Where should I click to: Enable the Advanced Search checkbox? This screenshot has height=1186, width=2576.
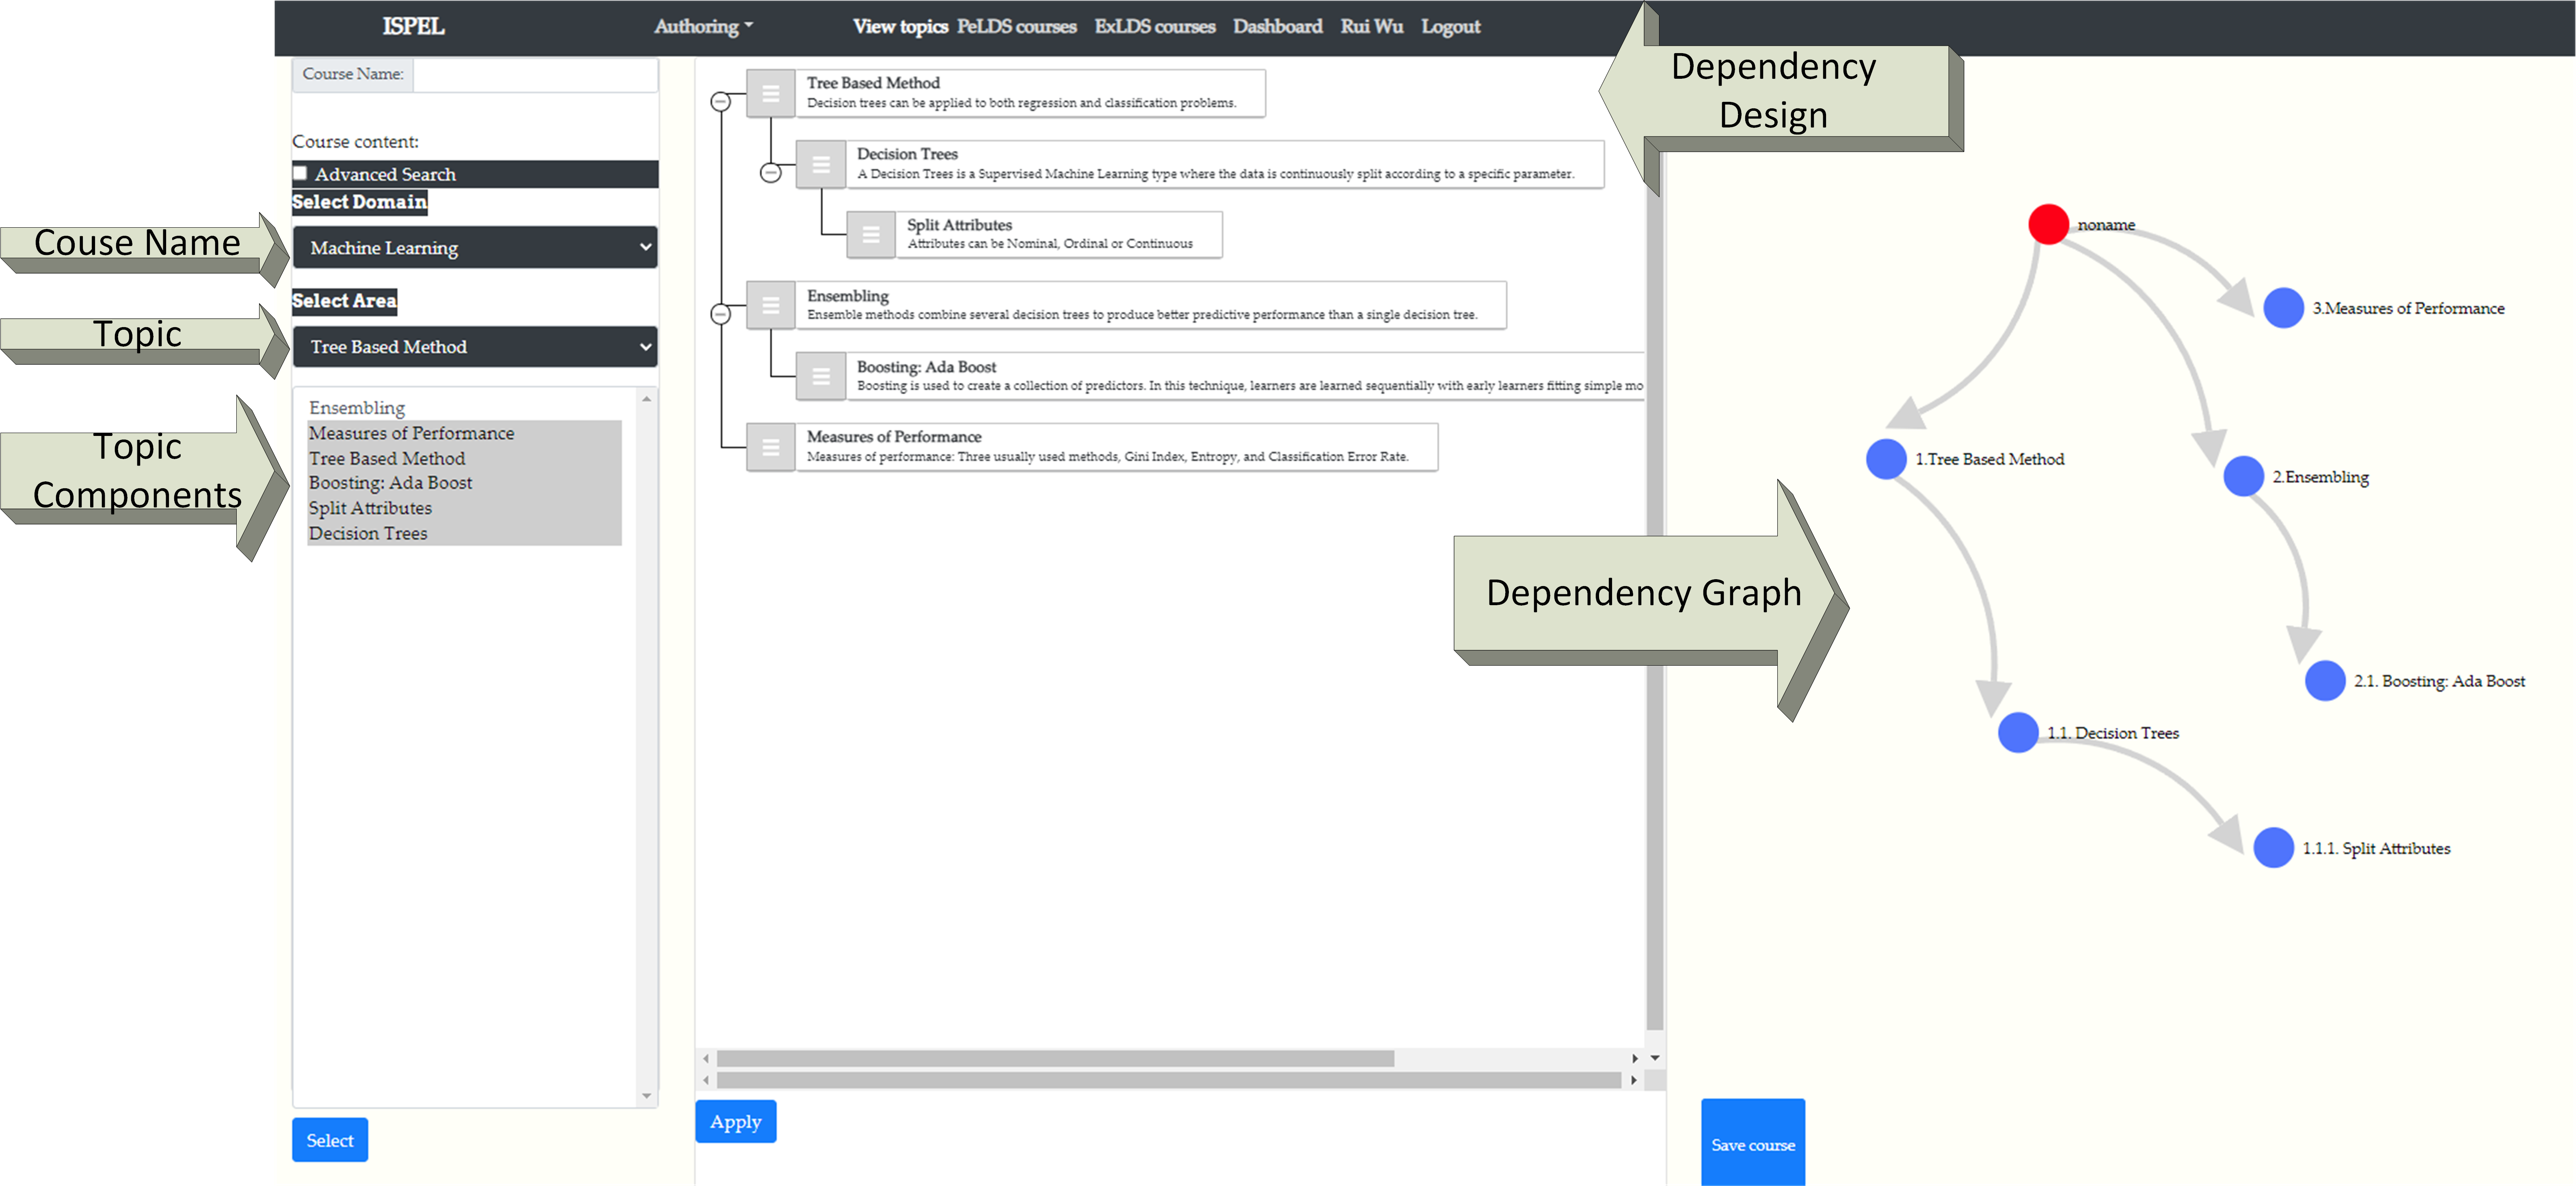[300, 173]
